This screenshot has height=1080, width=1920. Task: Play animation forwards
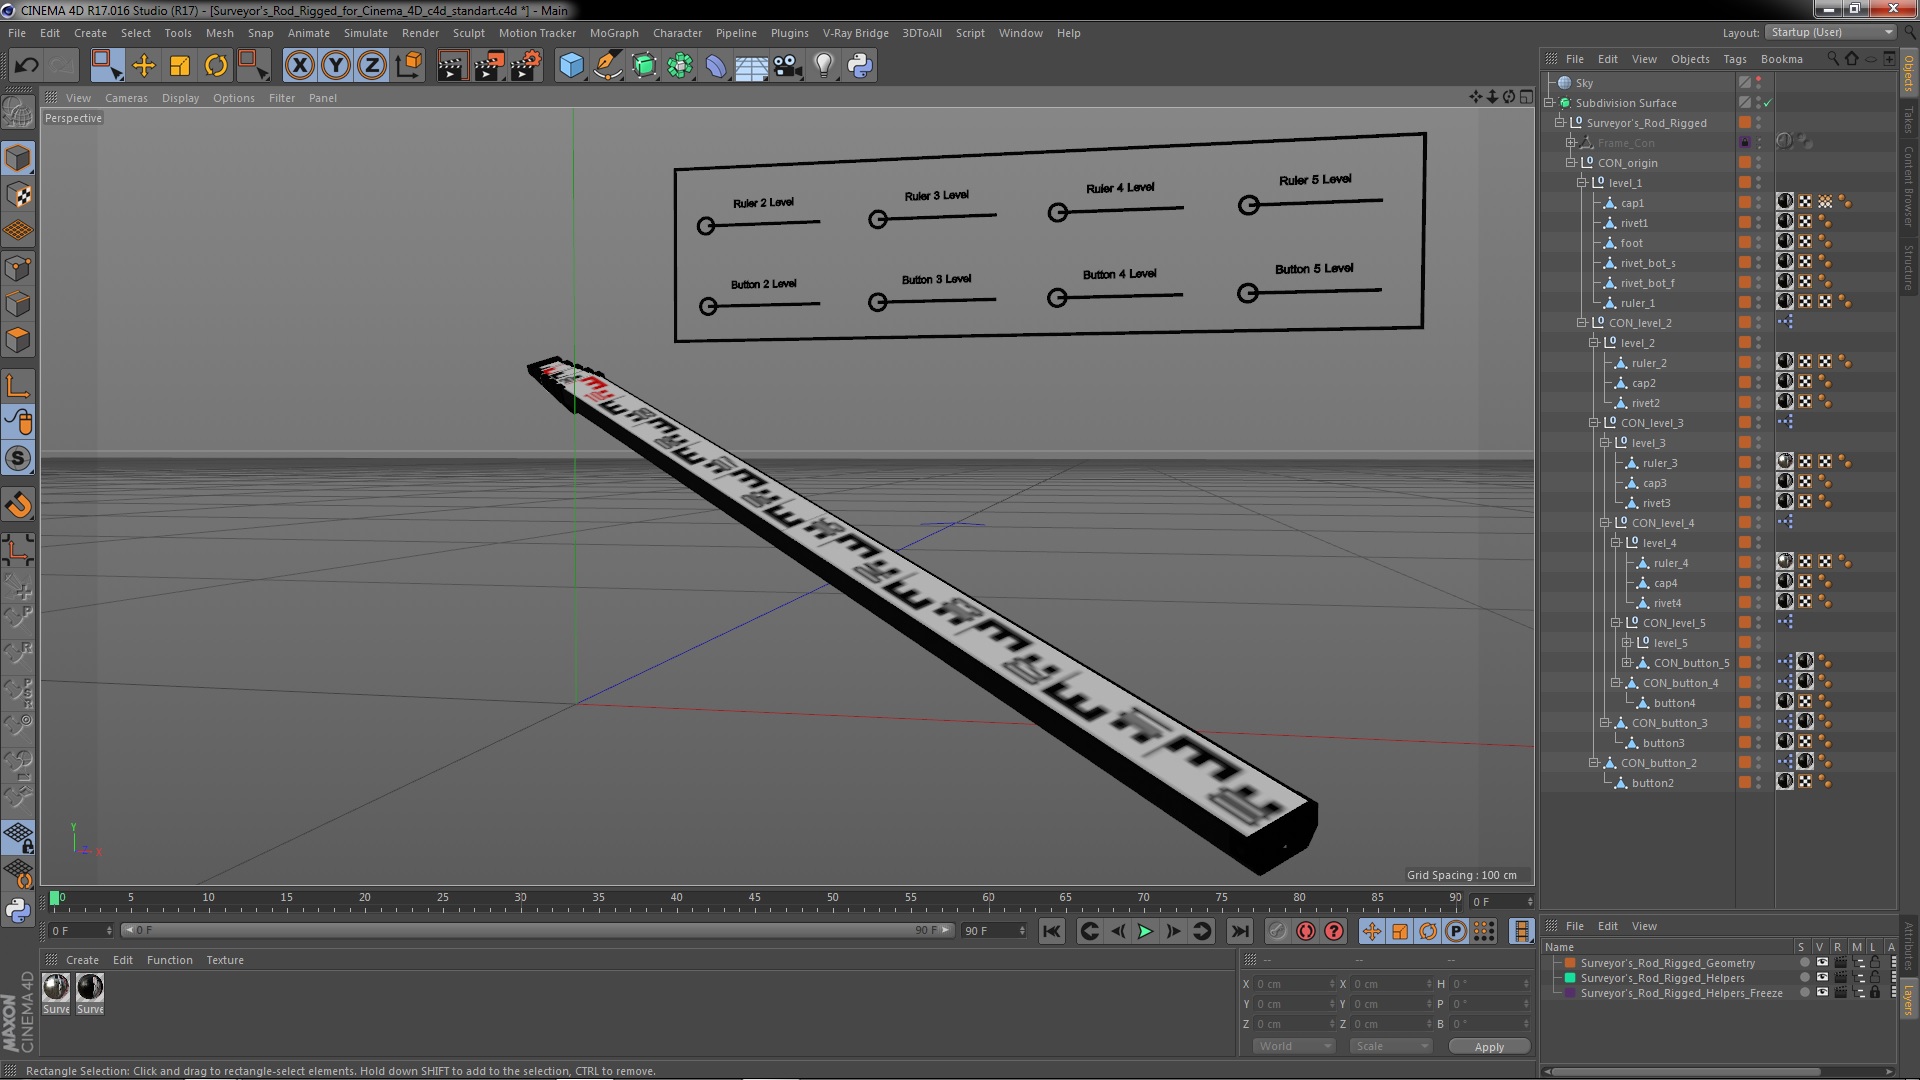click(1145, 931)
